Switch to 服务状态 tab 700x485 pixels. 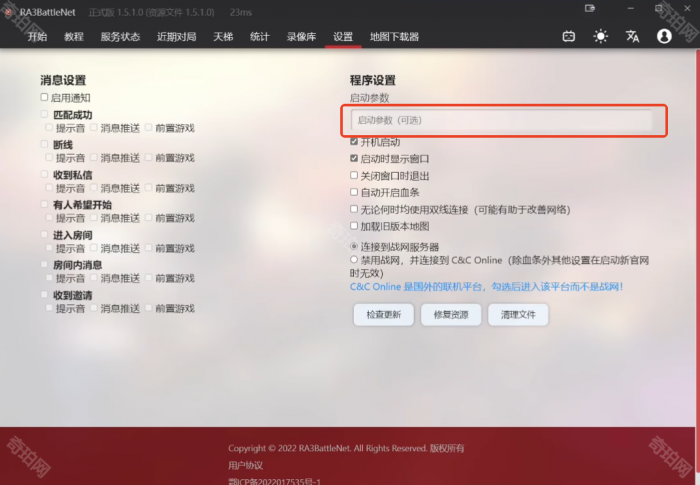tap(120, 37)
